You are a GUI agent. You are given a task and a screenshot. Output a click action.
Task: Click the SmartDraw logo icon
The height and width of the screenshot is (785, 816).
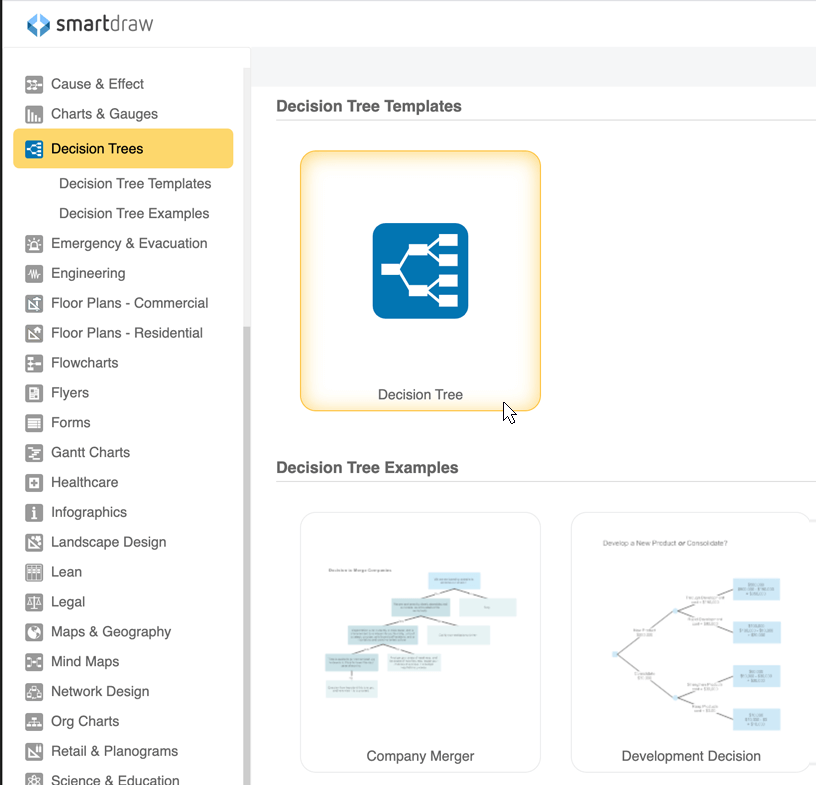38,24
